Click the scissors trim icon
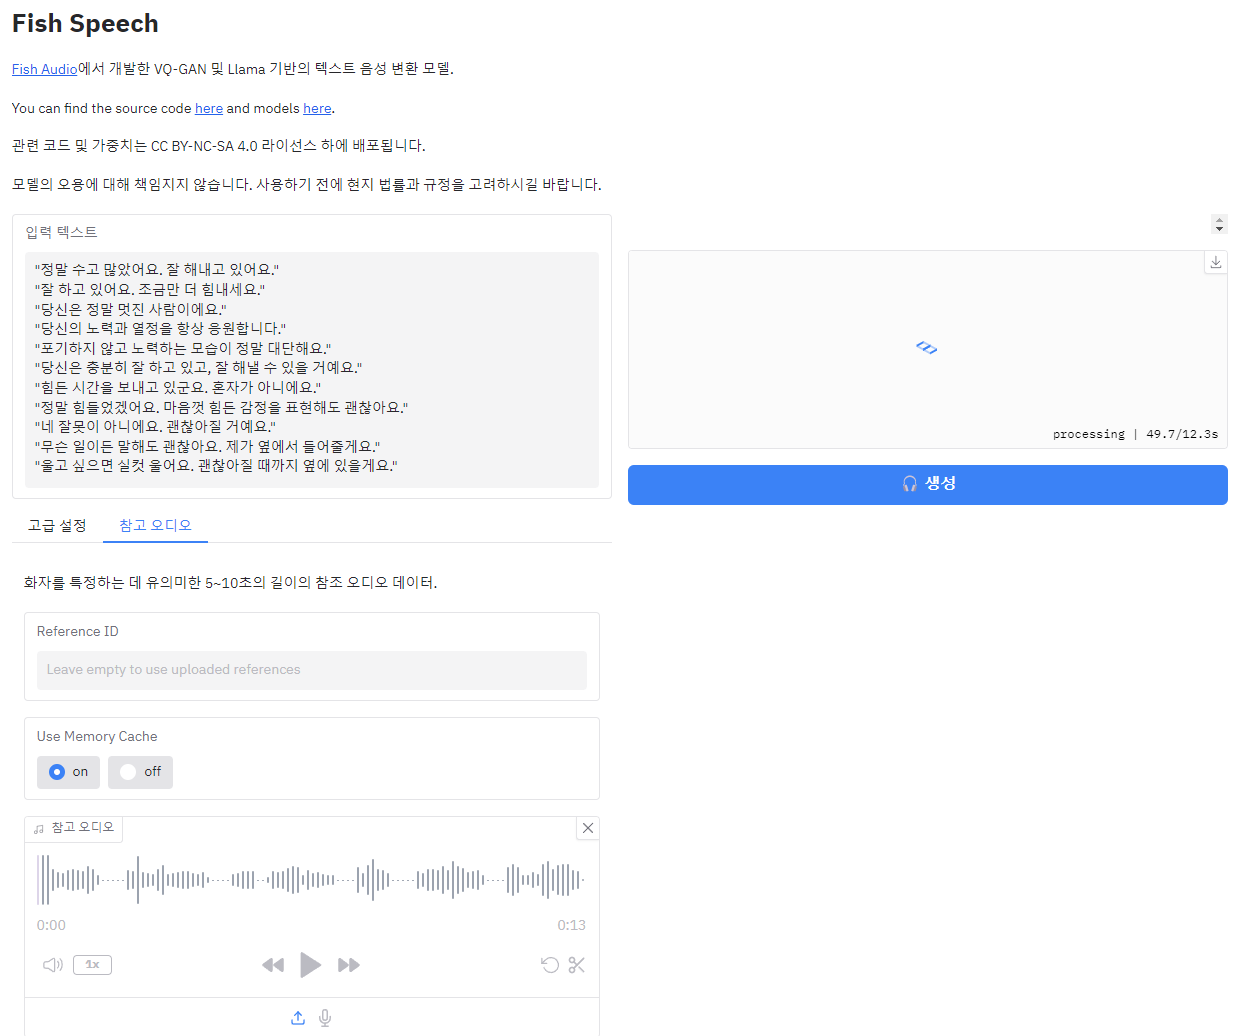Screen dimensions: 1238x1036 click(576, 965)
